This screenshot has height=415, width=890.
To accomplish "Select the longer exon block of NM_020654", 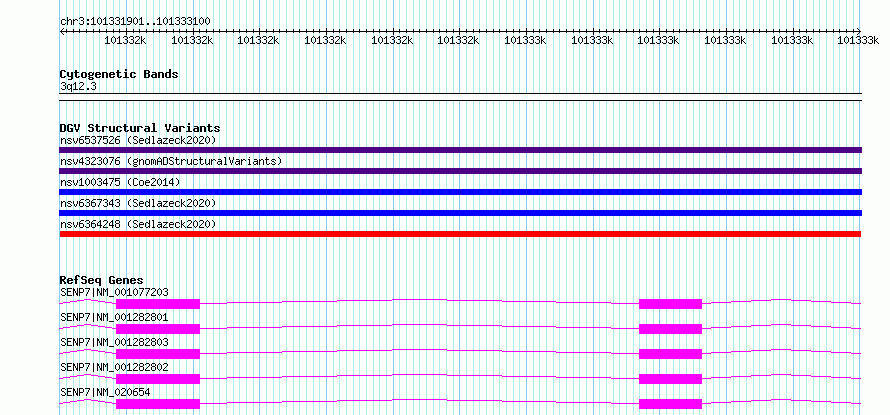I will point(158,404).
